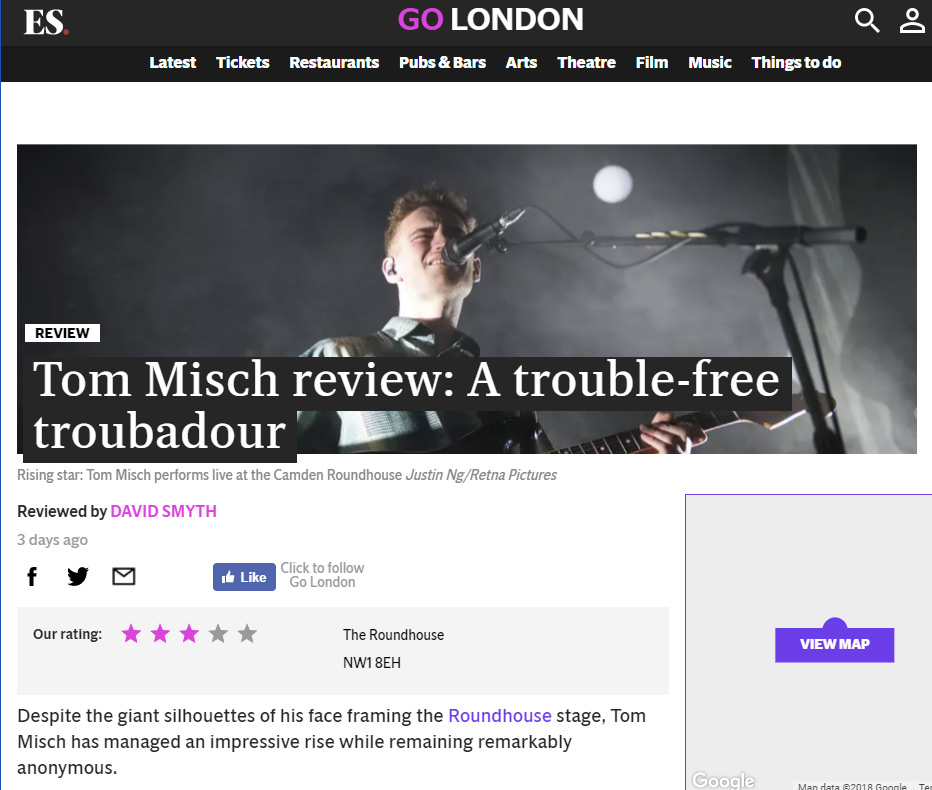Select Pubs & Bars in the navigation
The image size is (932, 790).
pyautogui.click(x=442, y=62)
